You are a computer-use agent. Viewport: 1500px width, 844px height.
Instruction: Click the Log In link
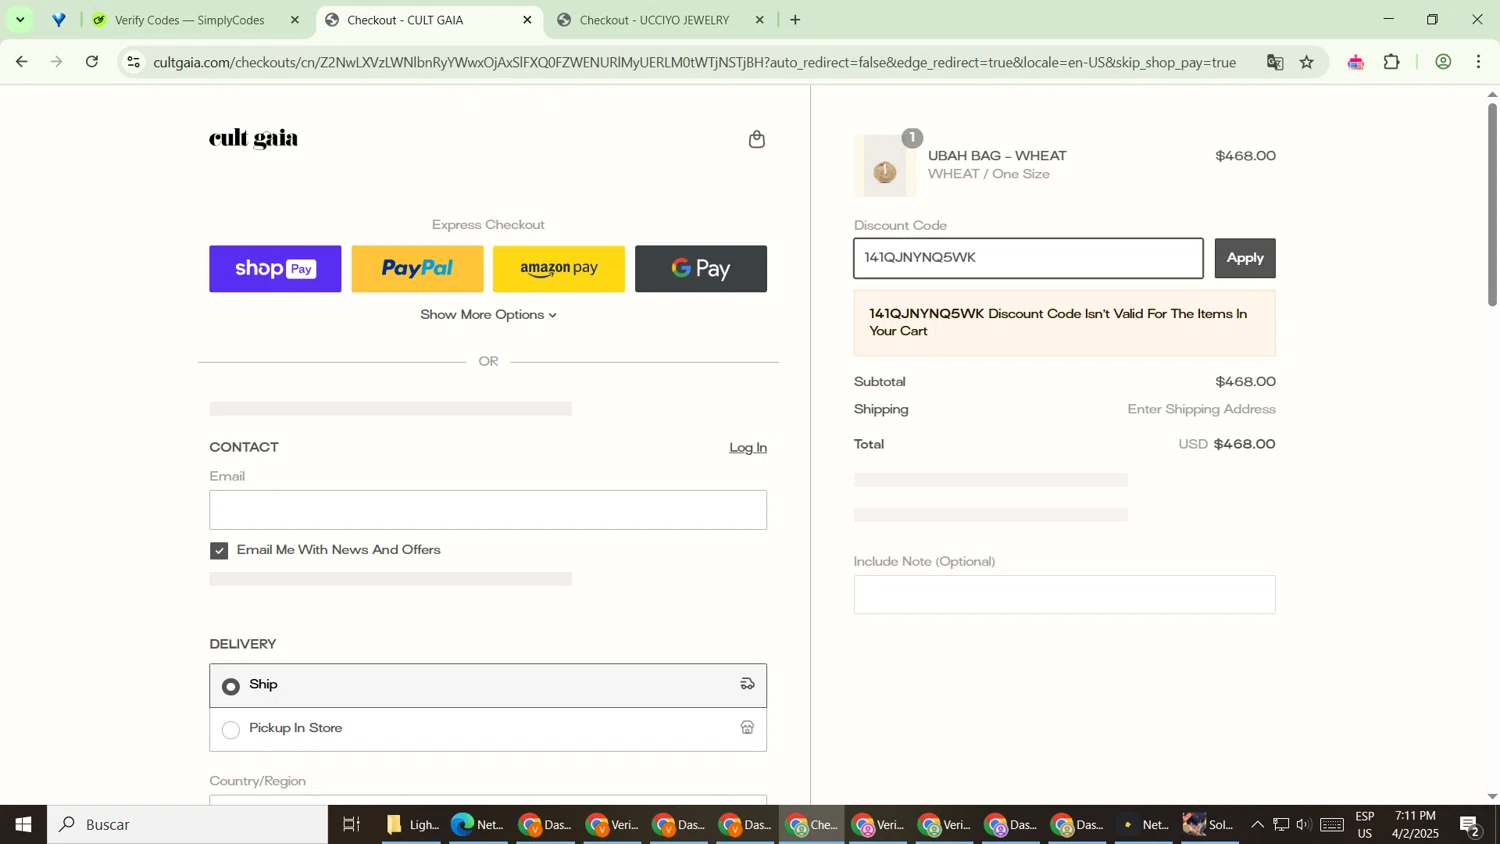748,448
